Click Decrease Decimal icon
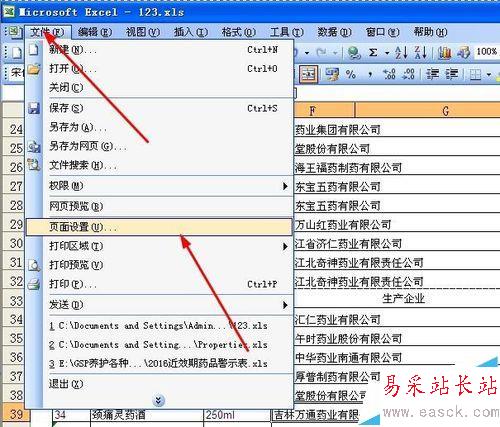Screen dimensions: 500x427 (x=409, y=74)
